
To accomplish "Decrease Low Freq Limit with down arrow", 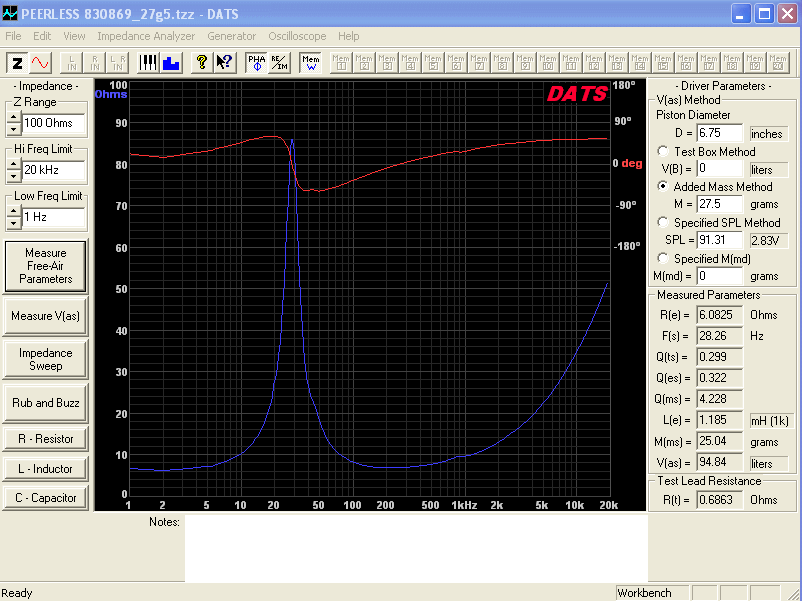I will pos(14,223).
